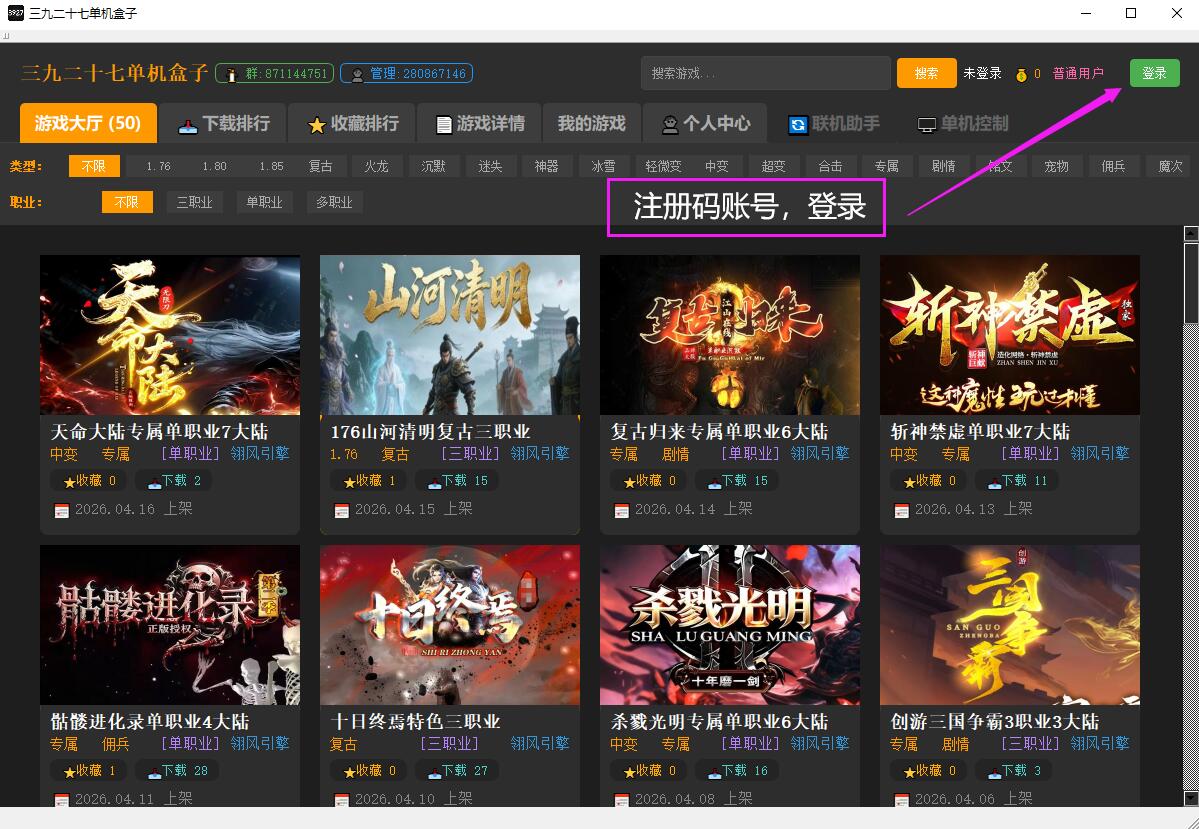
Task: Open the 下载排行 tab
Action: pos(224,124)
